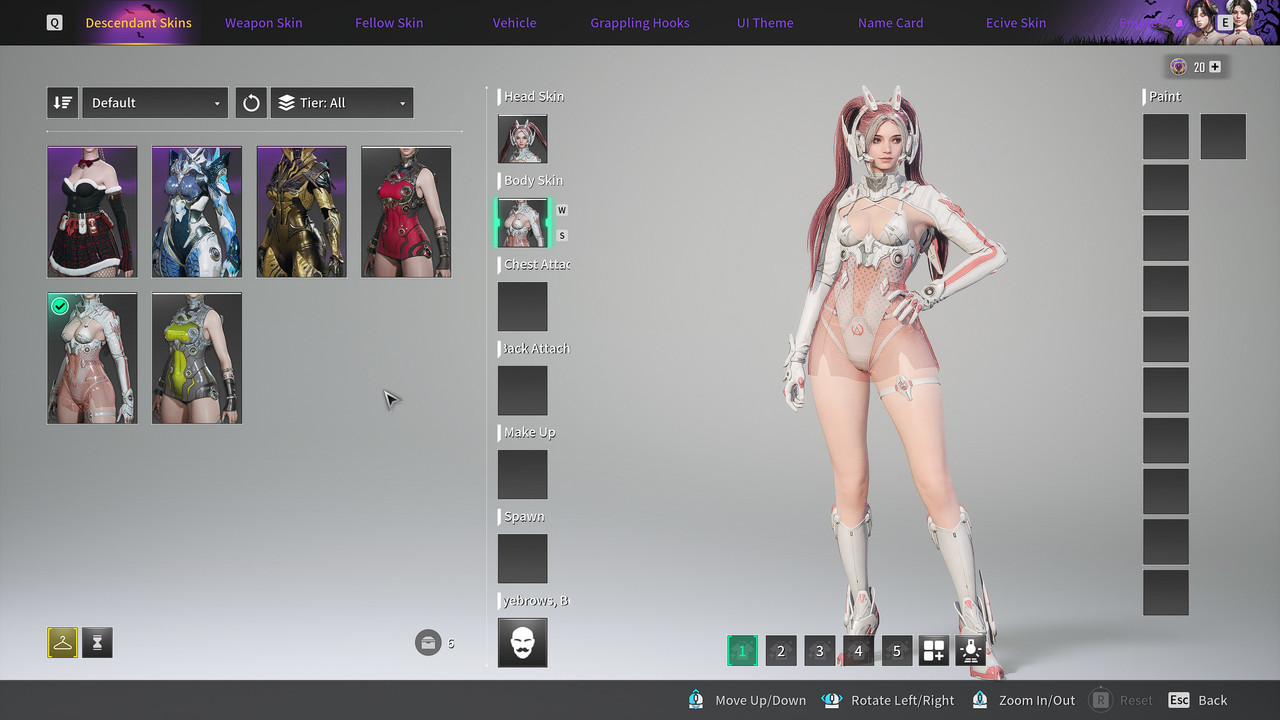This screenshot has height=720, width=1280.
Task: Select the UI Theme tab
Action: 765,22
